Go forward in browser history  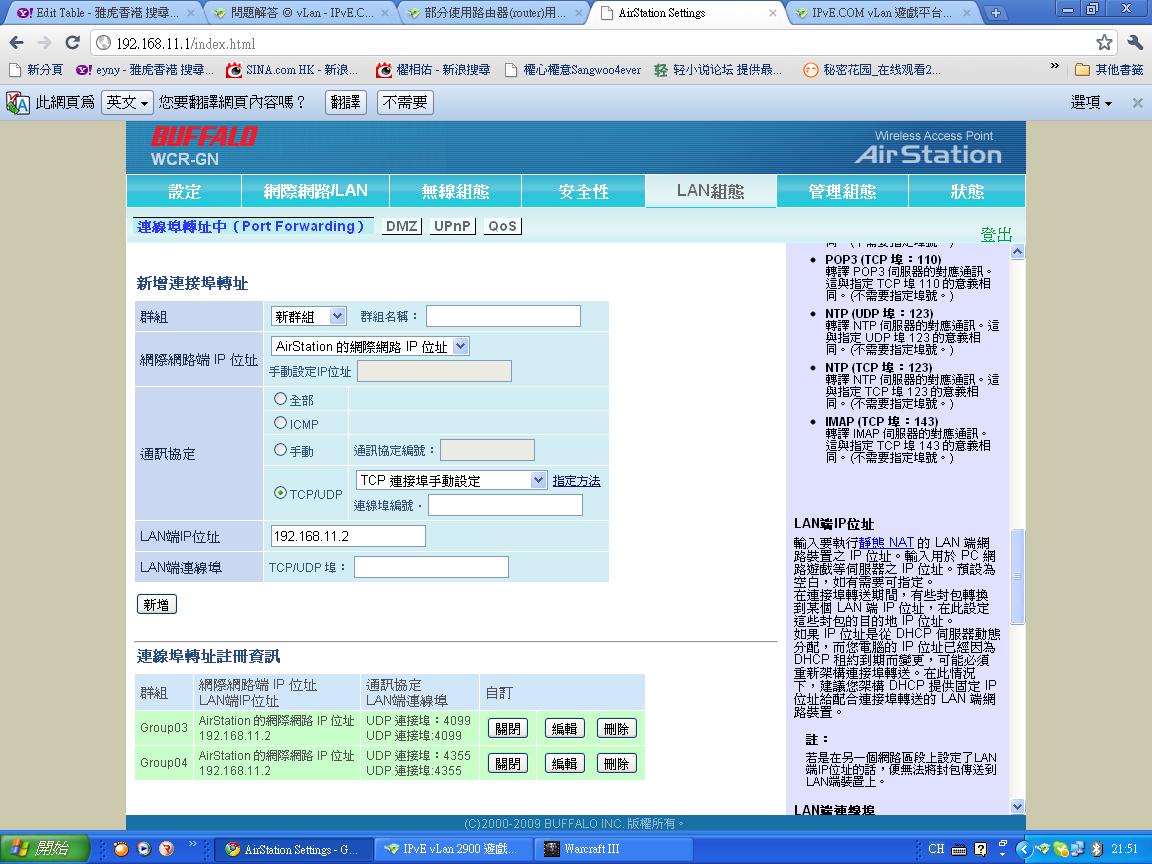coord(44,43)
